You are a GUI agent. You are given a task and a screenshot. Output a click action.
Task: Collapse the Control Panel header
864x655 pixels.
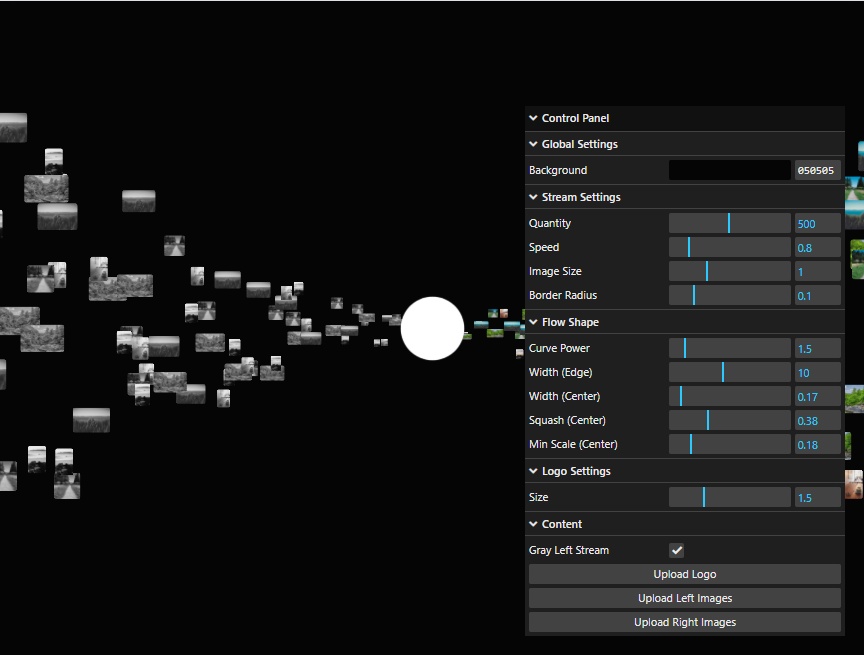(575, 118)
